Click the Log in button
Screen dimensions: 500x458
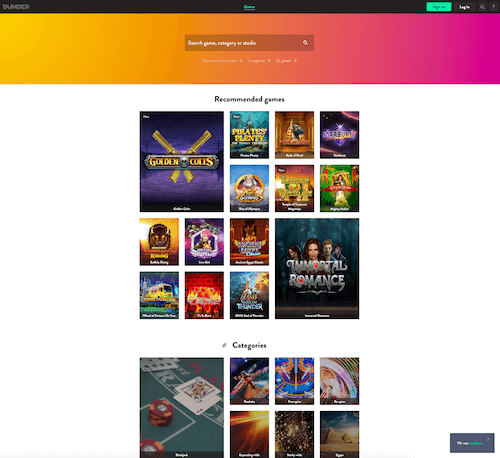(x=464, y=7)
